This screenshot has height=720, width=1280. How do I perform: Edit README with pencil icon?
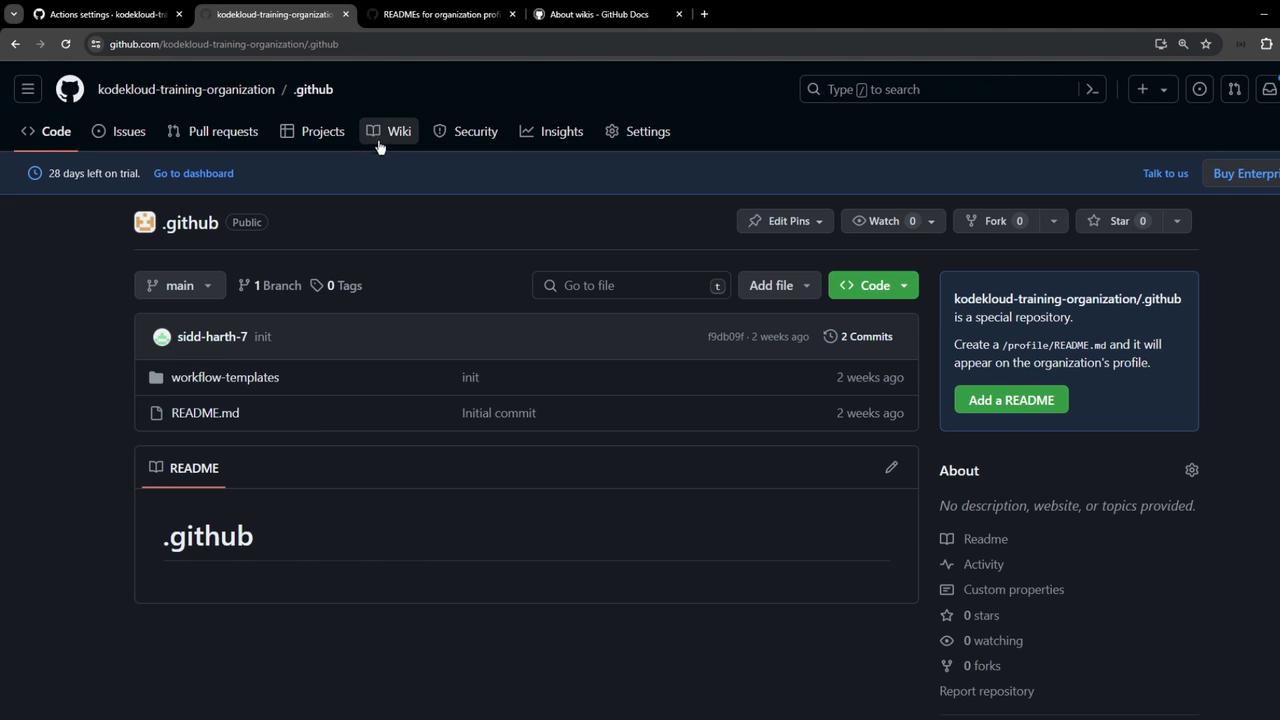(x=891, y=467)
